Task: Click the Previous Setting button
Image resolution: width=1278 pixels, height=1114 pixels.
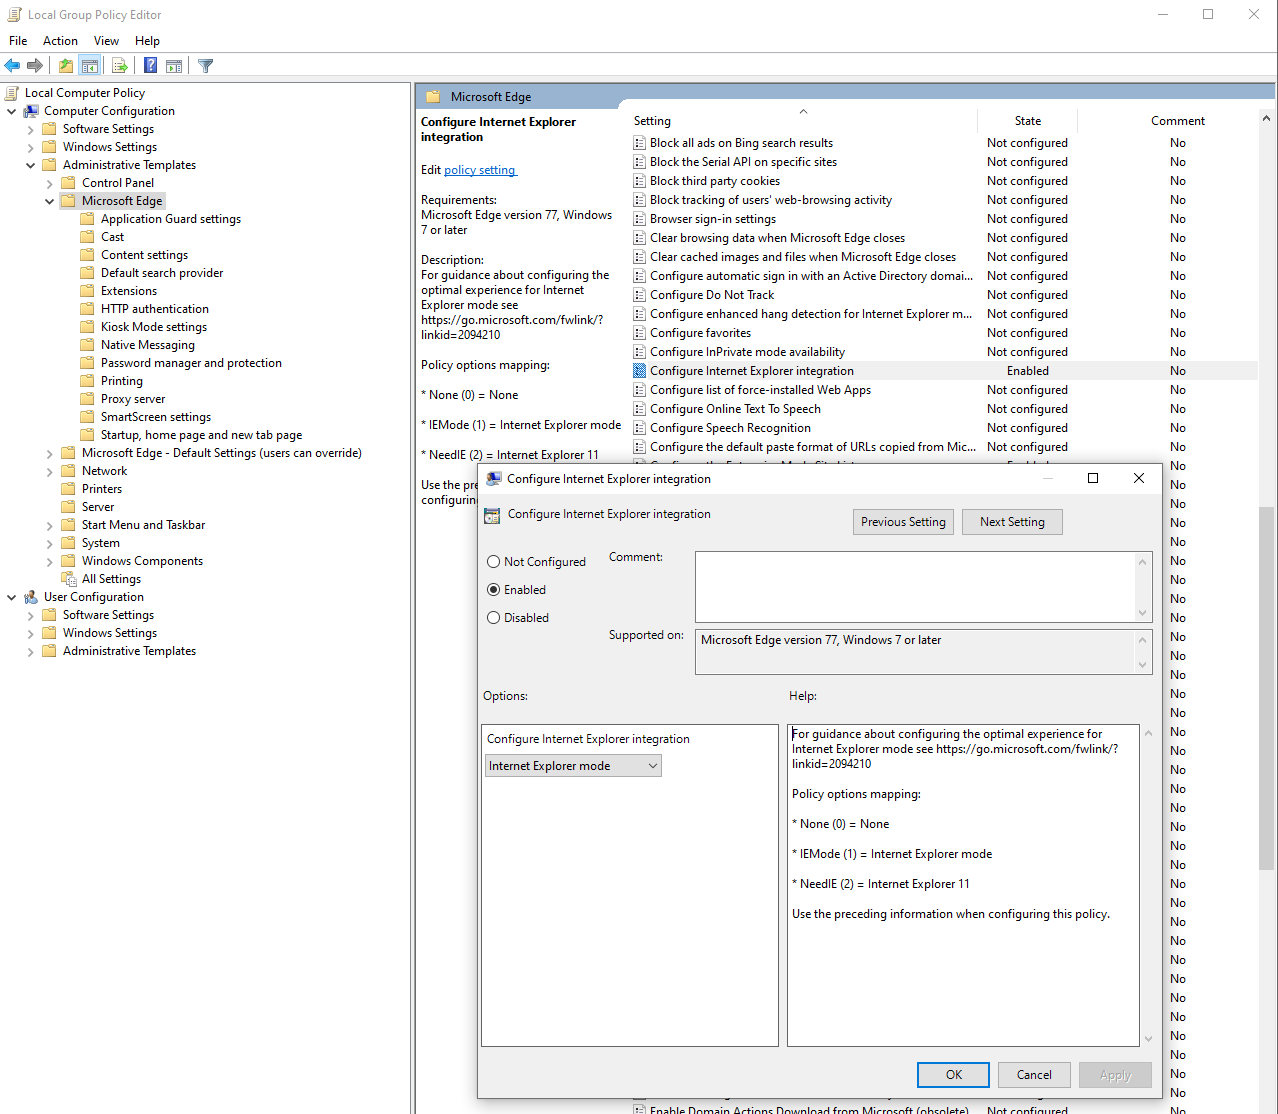Action: 903,522
